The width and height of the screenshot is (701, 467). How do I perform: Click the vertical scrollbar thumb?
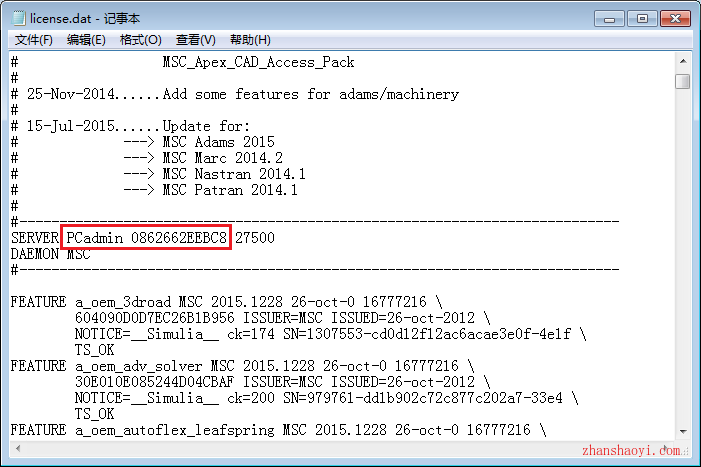[683, 81]
